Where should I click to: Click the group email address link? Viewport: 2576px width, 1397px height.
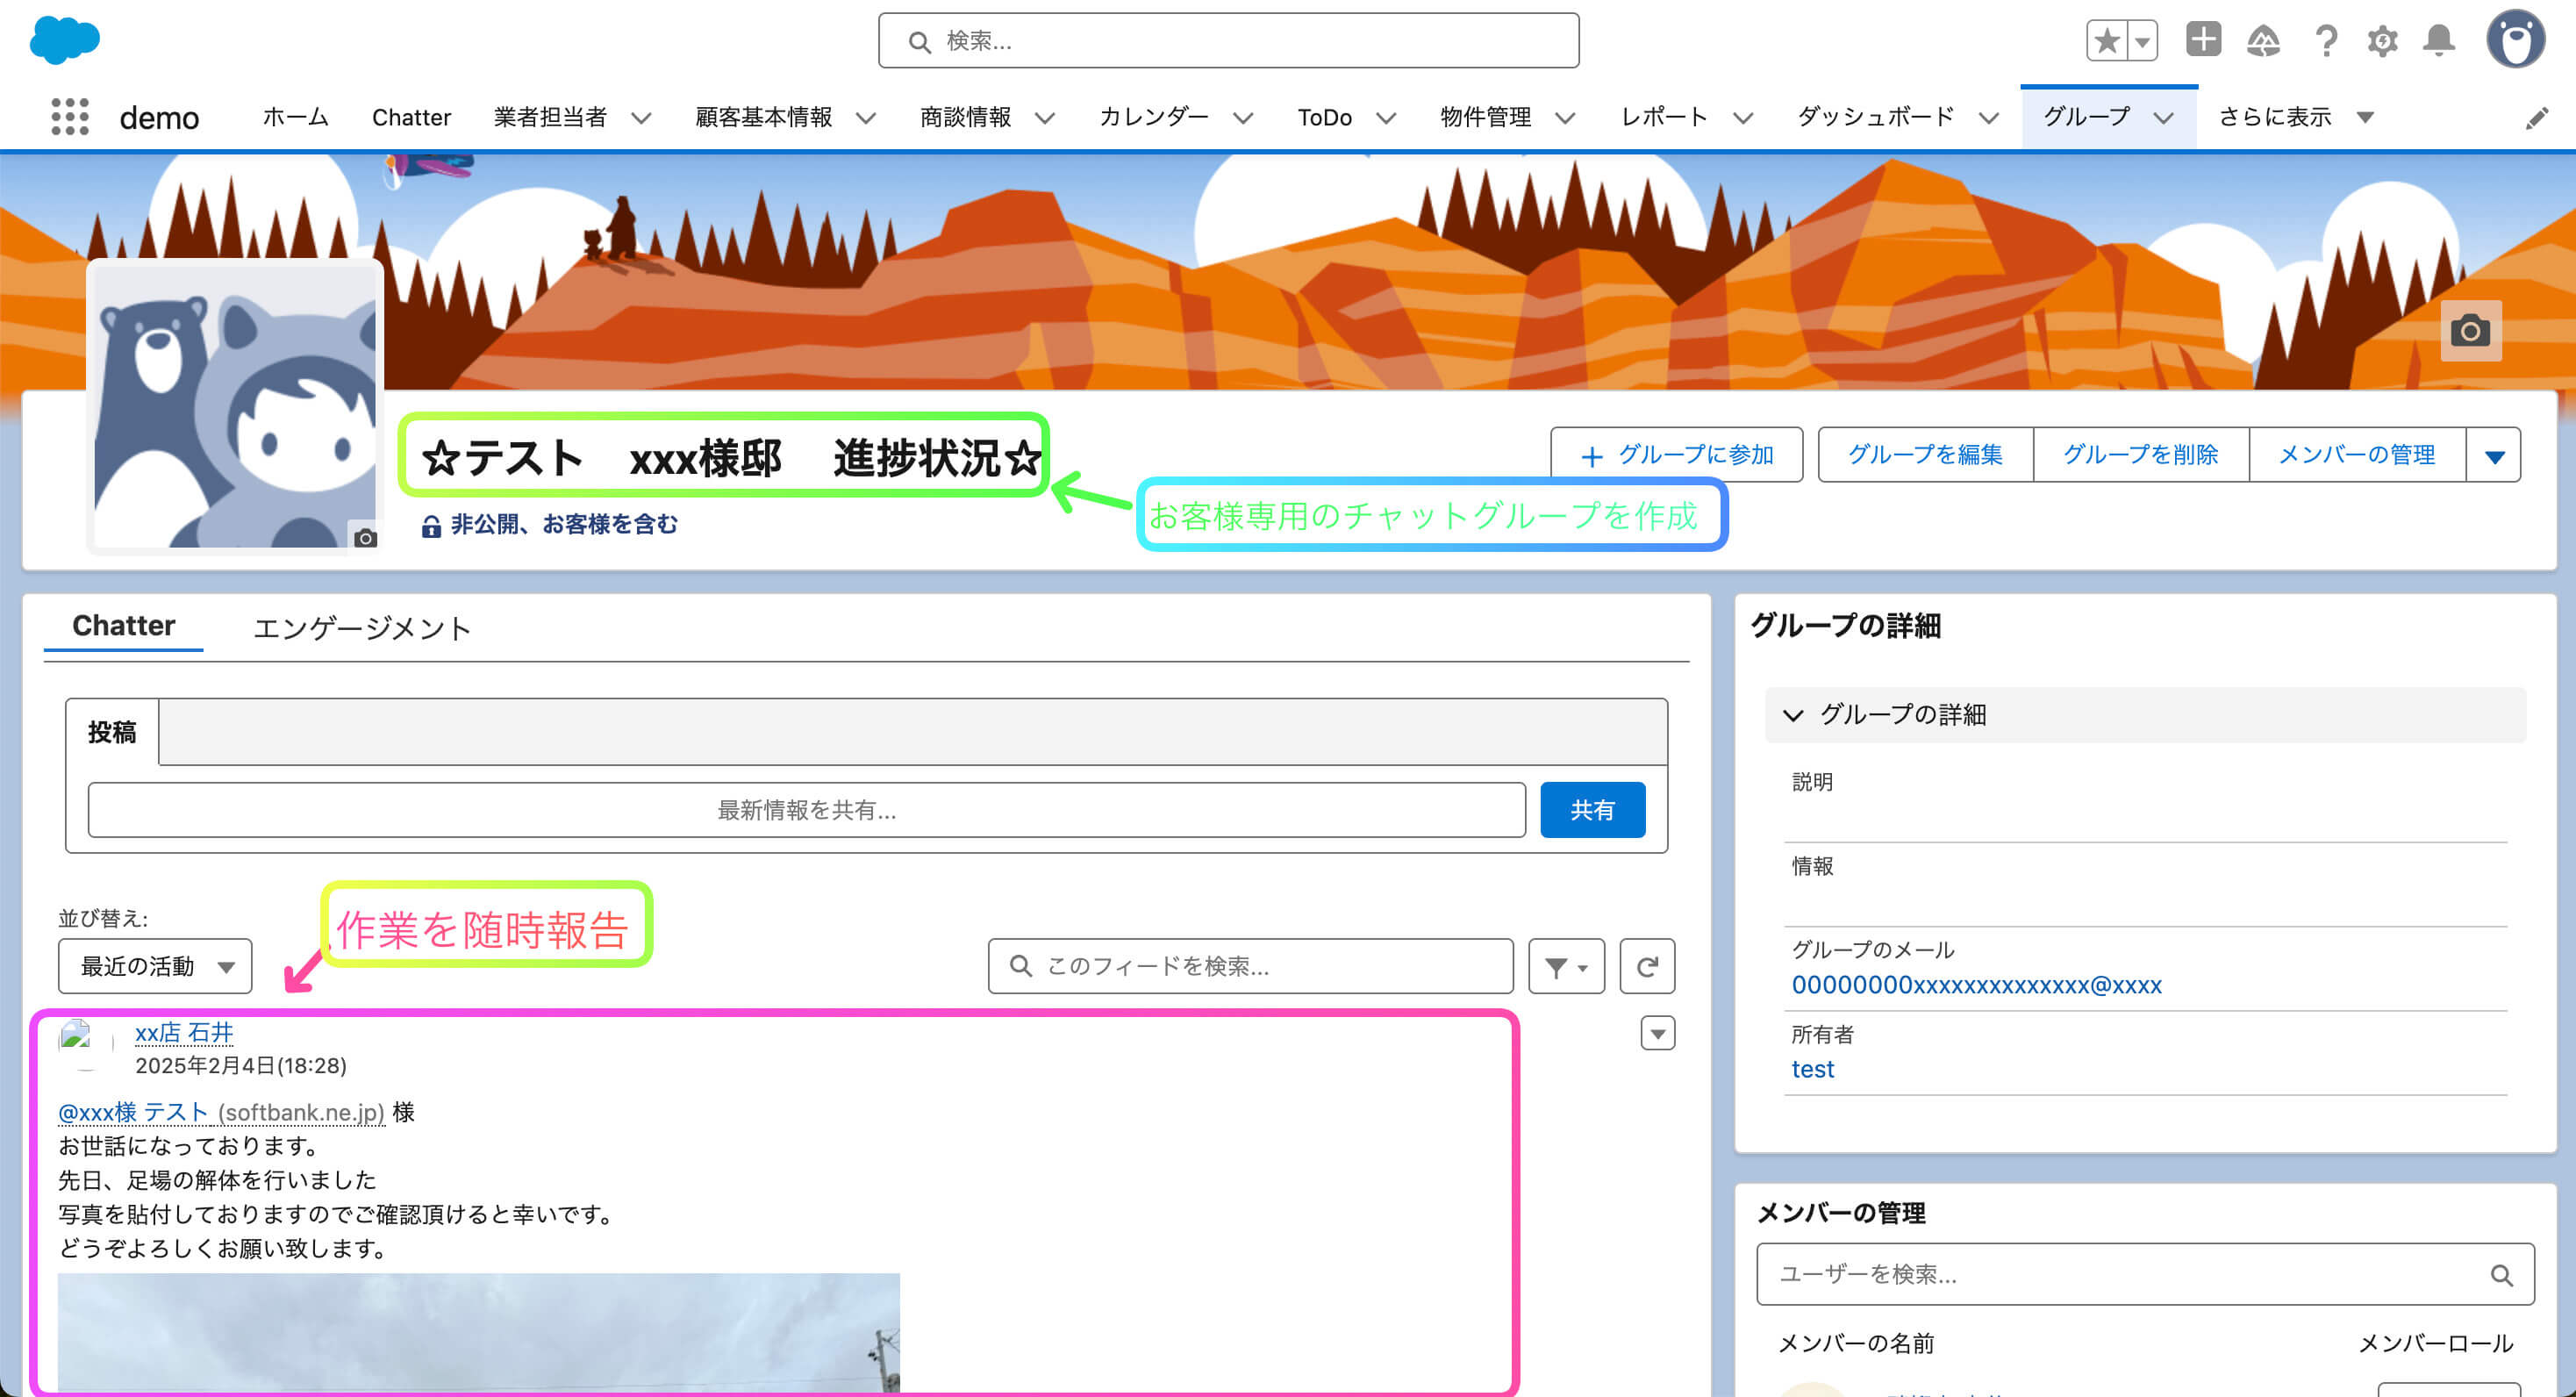[x=1976, y=985]
